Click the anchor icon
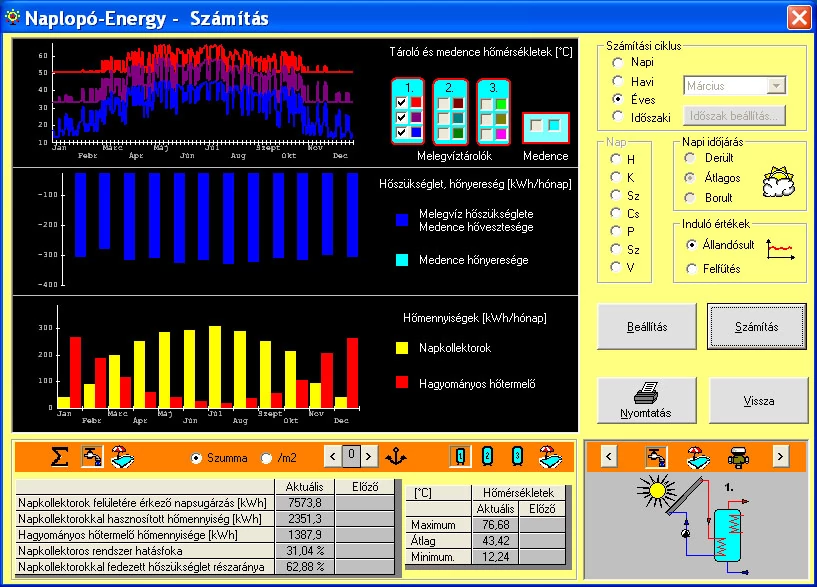This screenshot has height=587, width=817. point(396,457)
